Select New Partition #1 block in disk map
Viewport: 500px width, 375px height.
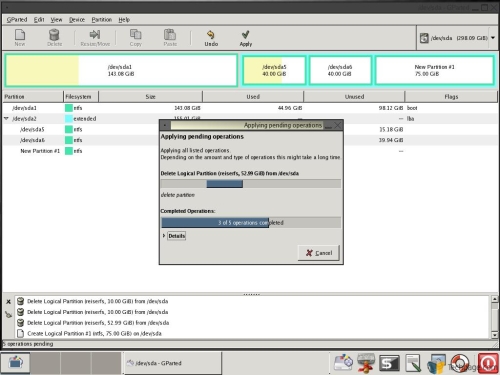[434, 70]
